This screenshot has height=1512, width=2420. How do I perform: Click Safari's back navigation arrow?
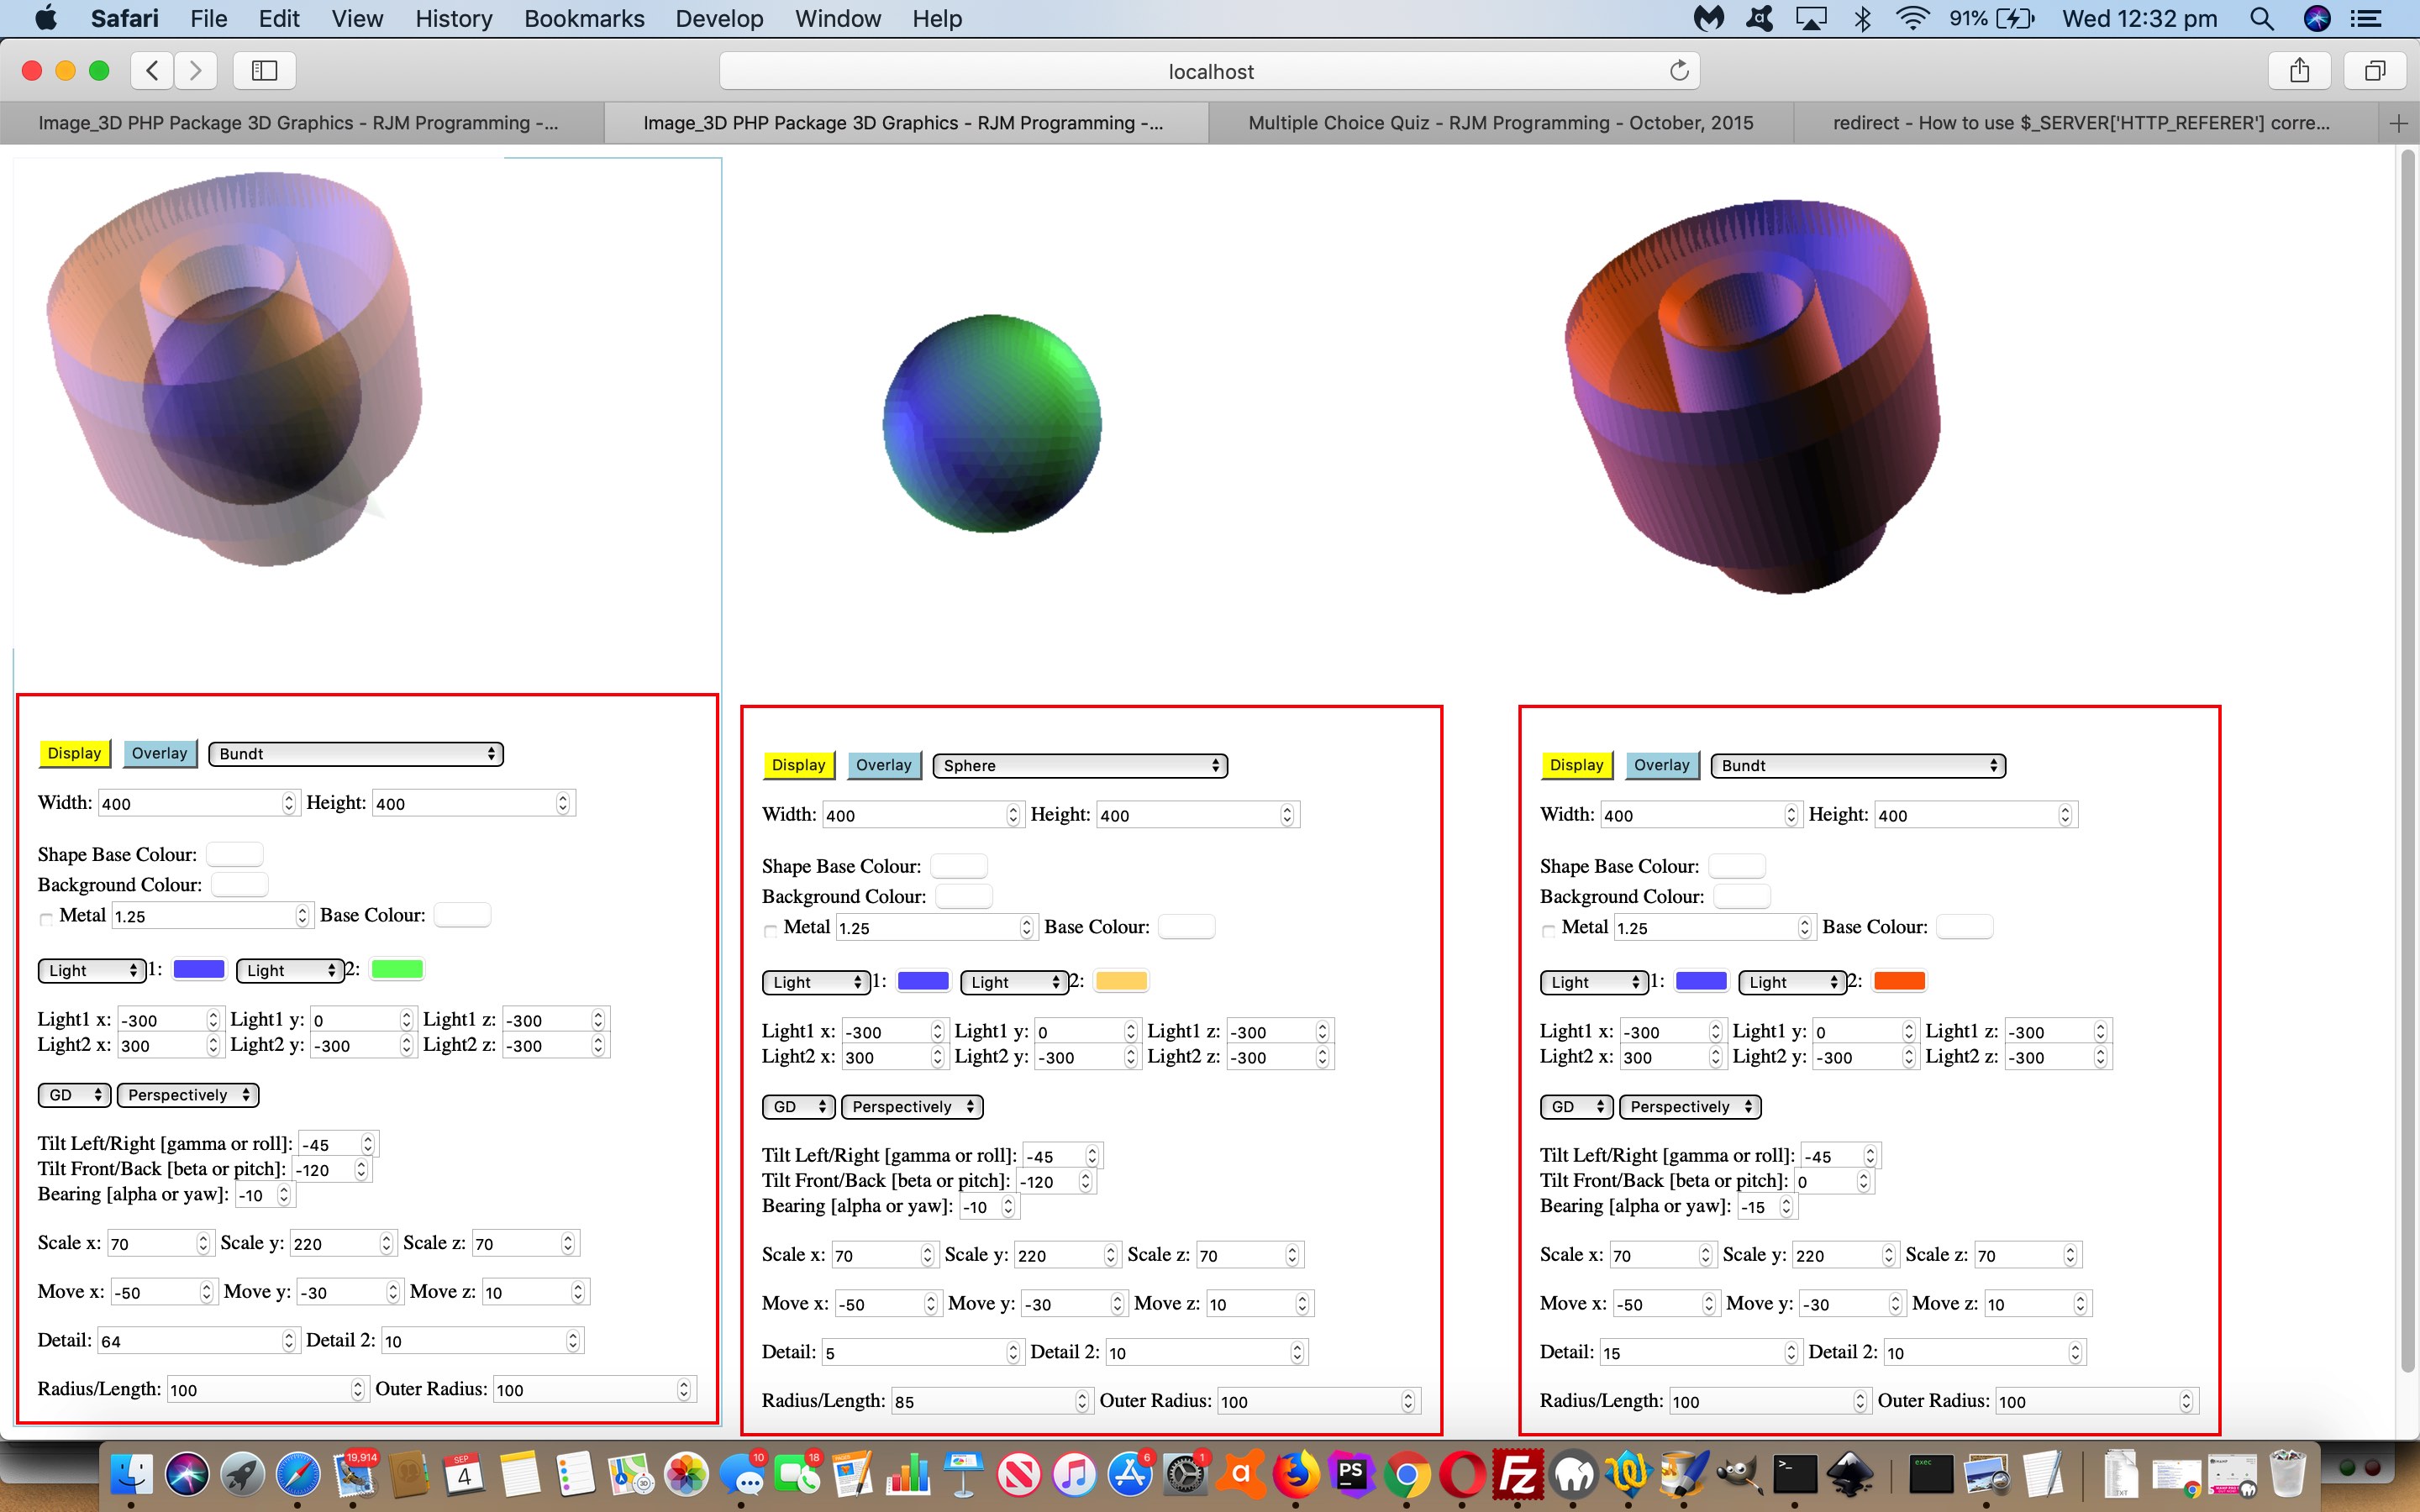(152, 70)
